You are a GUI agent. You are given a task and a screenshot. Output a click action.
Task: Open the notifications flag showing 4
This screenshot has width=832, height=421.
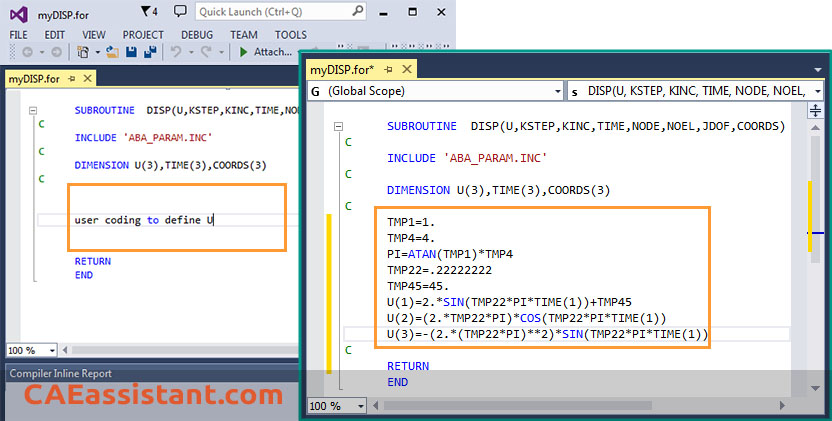click(149, 11)
